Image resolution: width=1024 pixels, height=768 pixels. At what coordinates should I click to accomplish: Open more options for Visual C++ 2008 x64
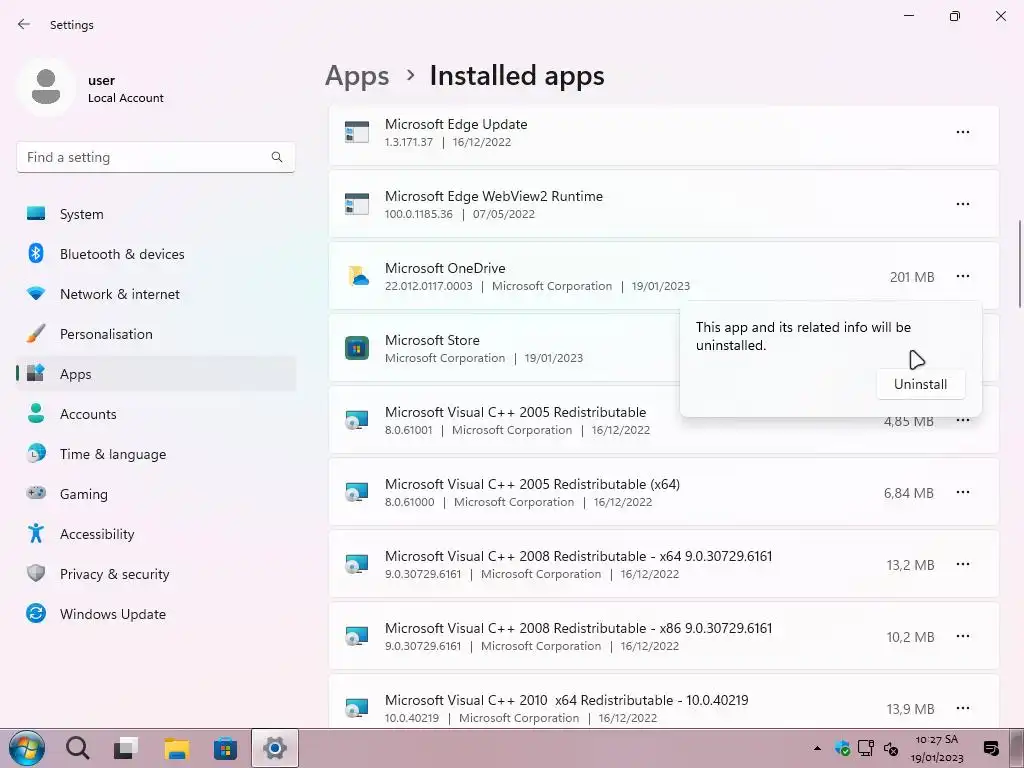coord(963,564)
